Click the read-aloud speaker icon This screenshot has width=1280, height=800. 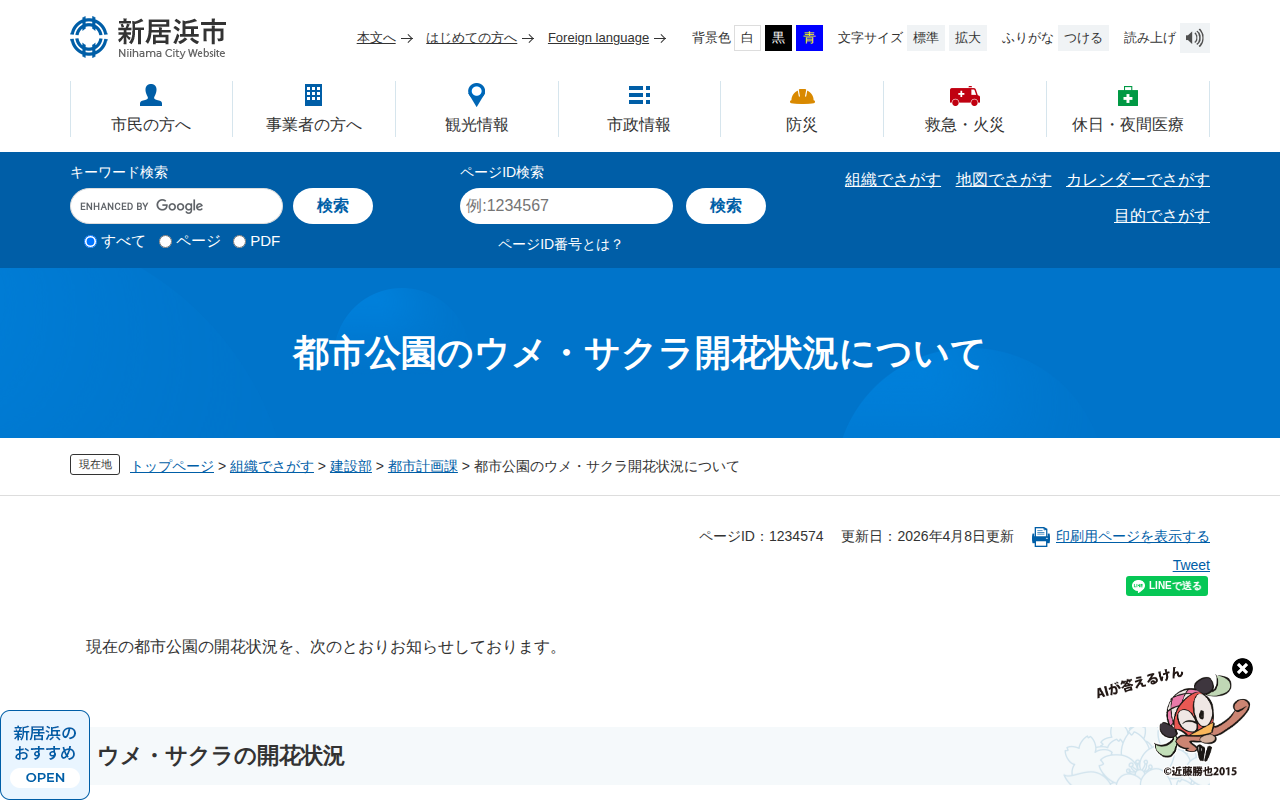tap(1194, 38)
